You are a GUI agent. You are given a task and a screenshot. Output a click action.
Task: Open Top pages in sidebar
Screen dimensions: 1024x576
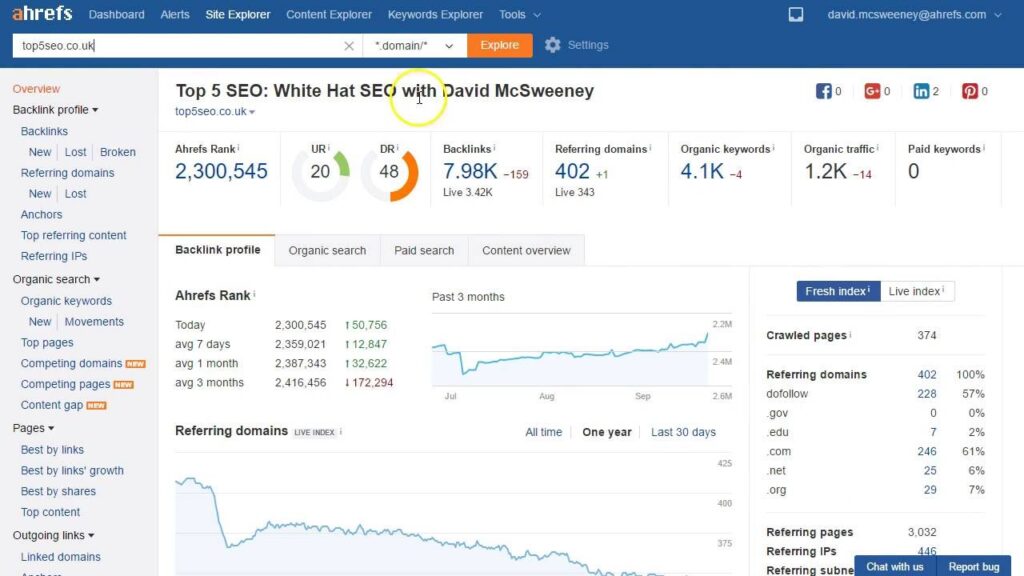point(47,343)
